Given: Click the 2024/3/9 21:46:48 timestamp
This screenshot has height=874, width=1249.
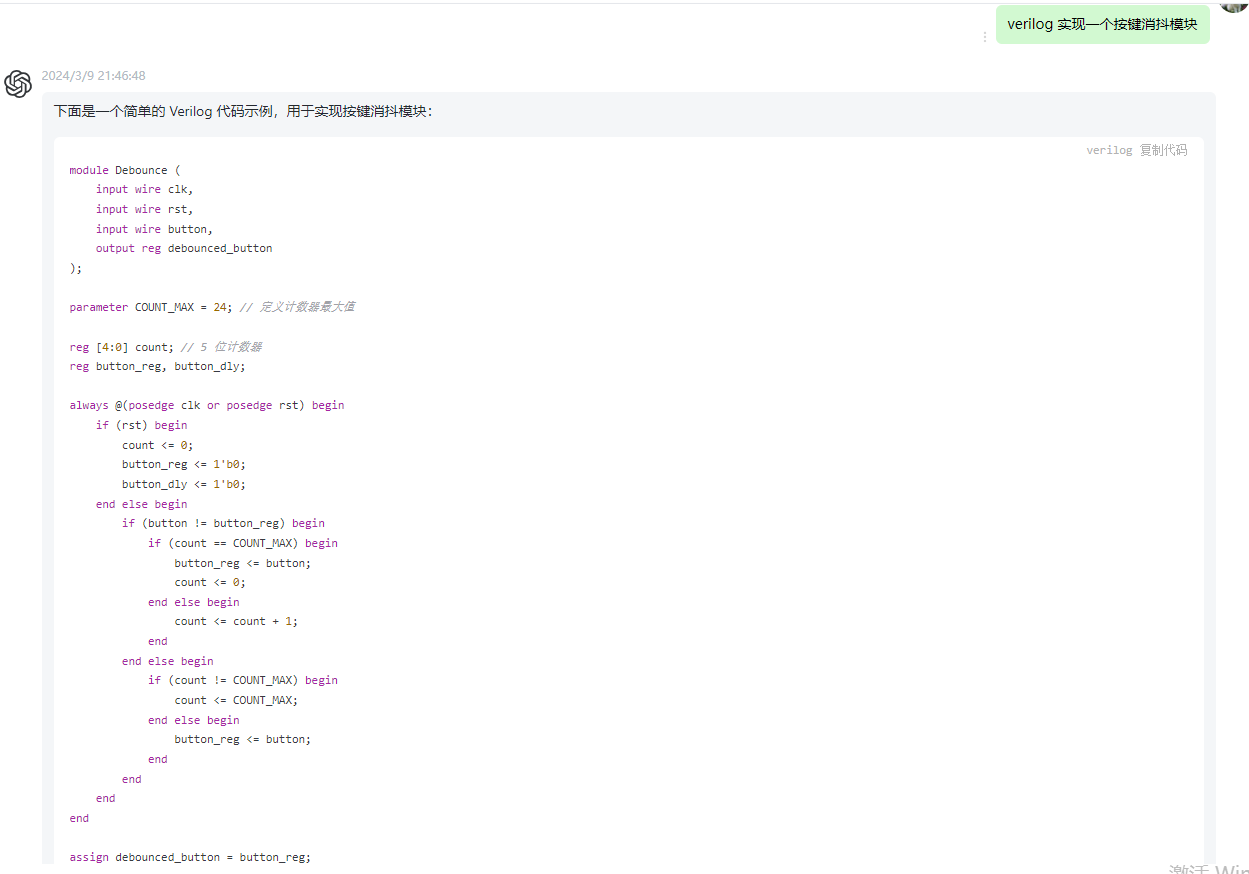Looking at the screenshot, I should point(93,76).
